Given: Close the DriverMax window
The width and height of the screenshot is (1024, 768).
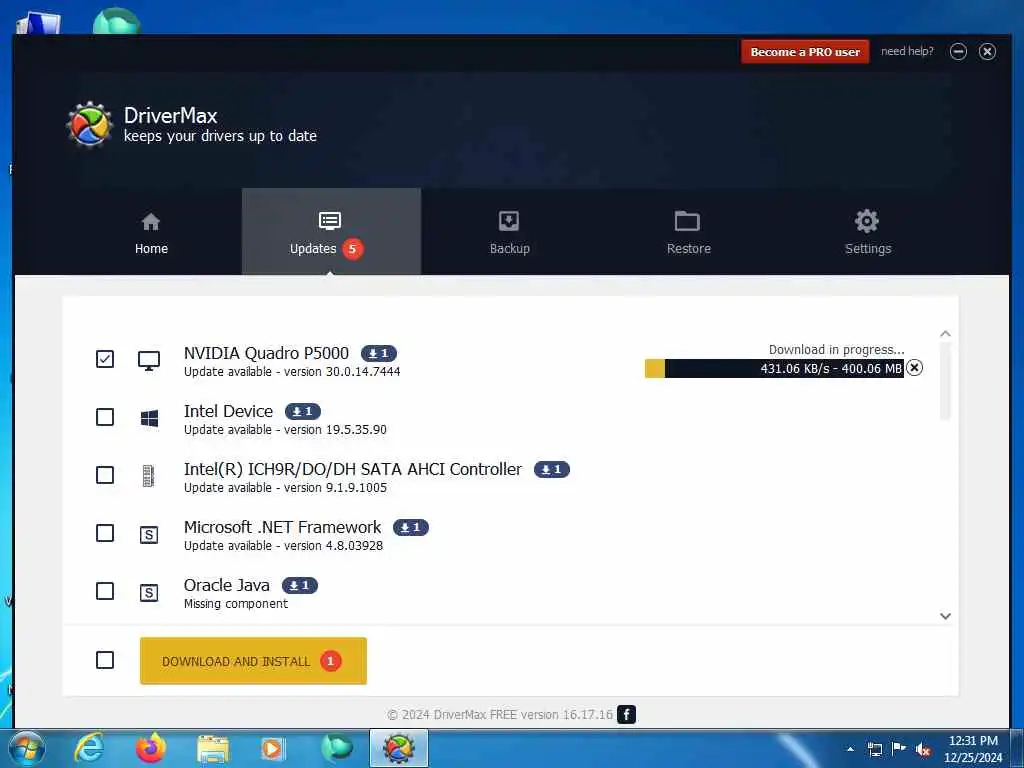Looking at the screenshot, I should (987, 52).
